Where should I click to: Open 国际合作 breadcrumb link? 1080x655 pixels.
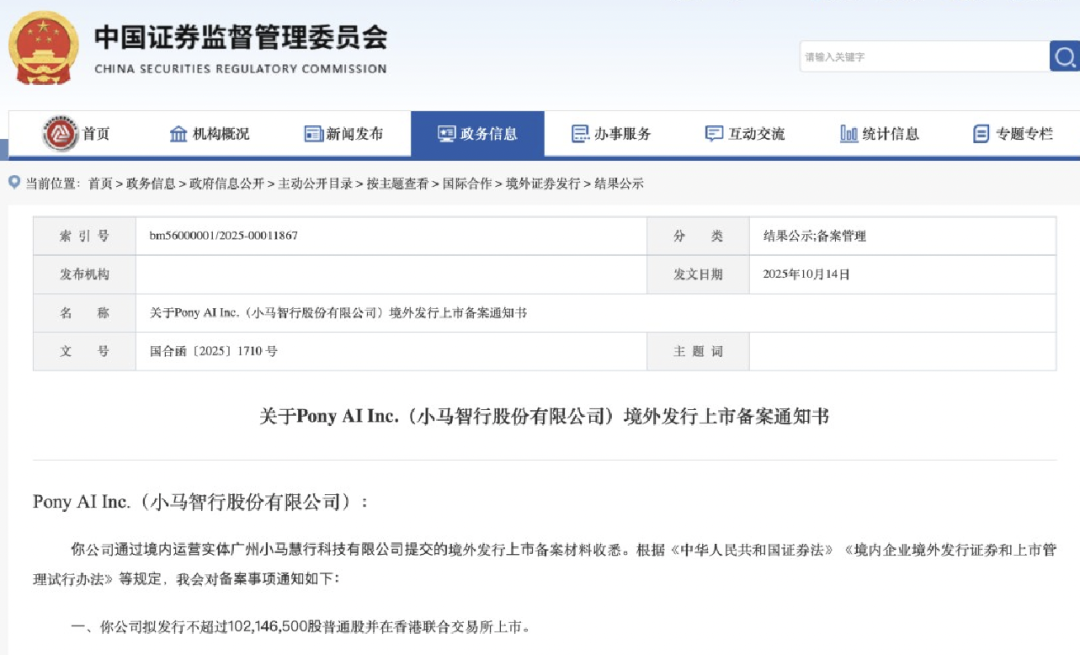coord(467,183)
